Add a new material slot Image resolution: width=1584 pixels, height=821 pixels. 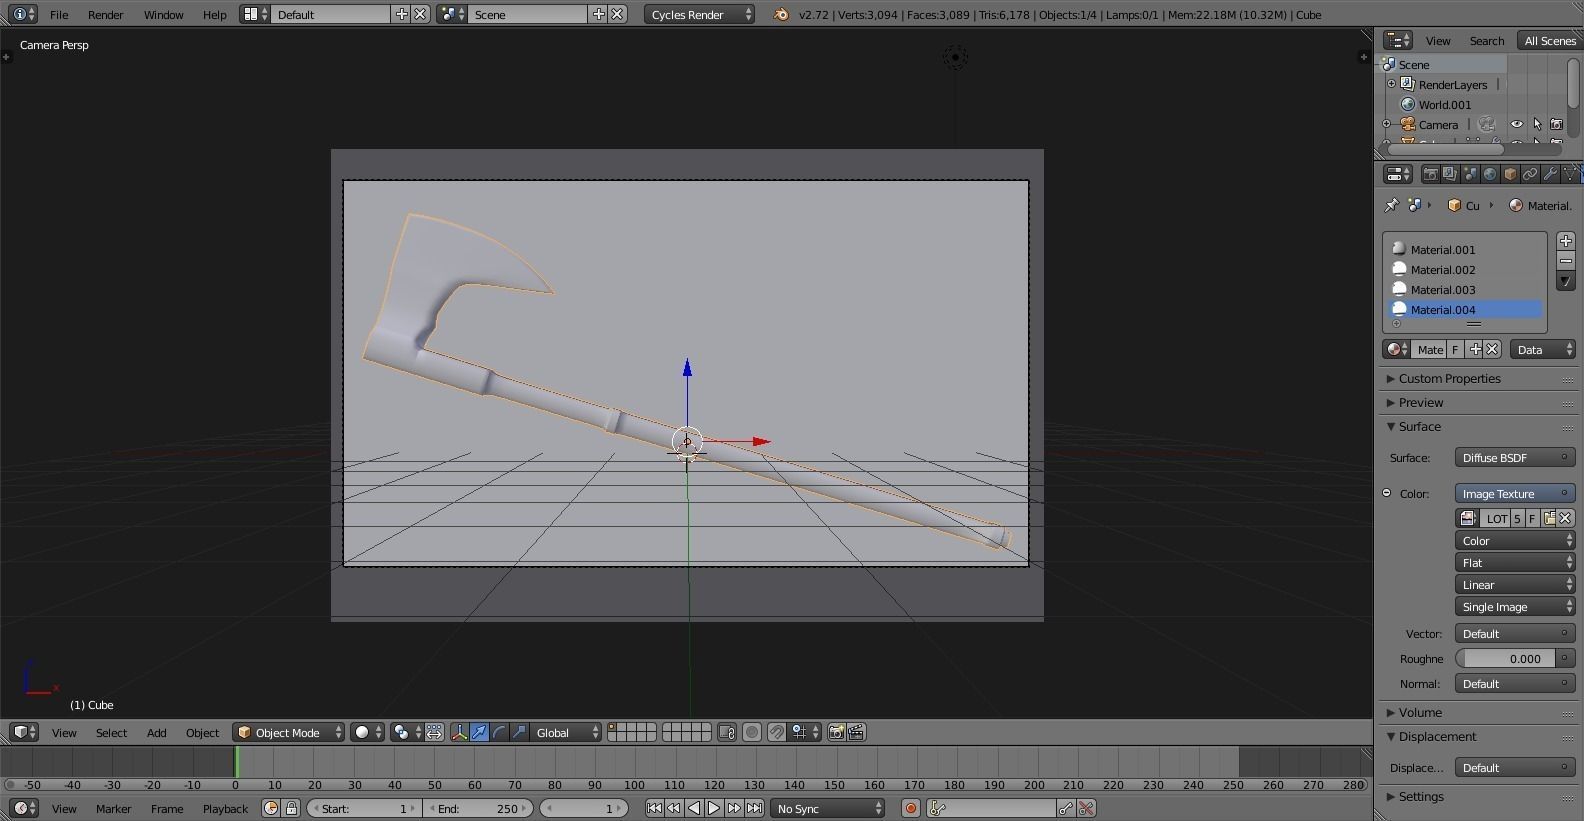click(1566, 241)
